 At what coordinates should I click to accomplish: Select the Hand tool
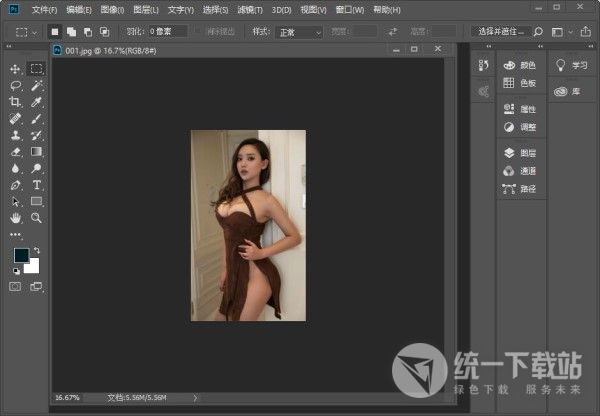point(15,217)
